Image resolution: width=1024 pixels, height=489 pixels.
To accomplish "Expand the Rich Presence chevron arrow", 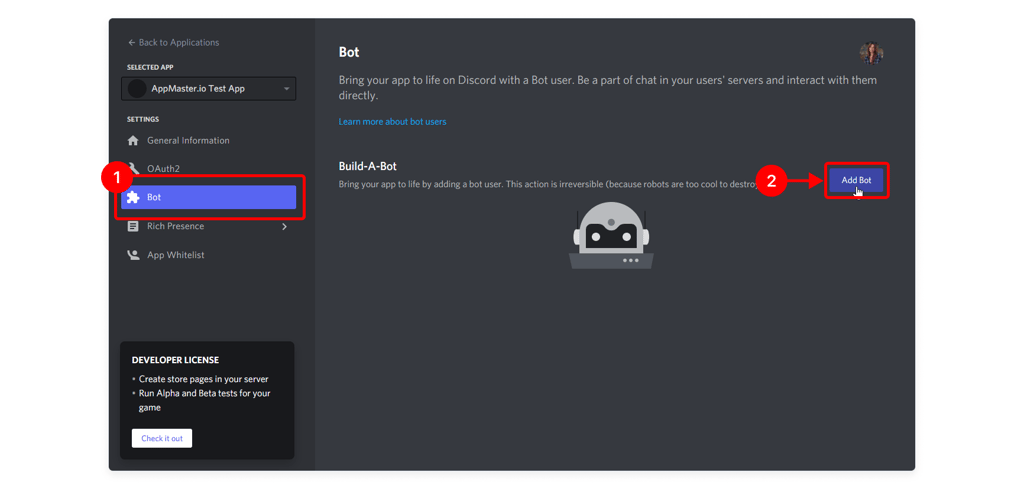I will [x=284, y=227].
